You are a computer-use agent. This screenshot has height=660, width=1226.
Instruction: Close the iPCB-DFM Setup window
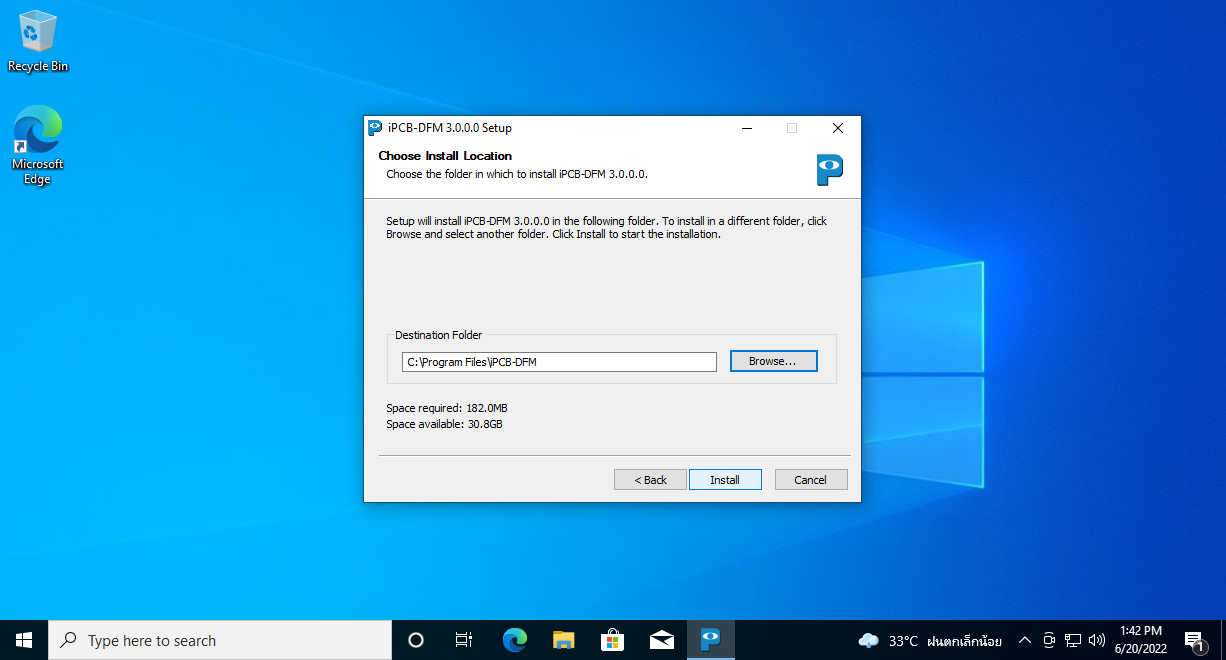click(838, 128)
